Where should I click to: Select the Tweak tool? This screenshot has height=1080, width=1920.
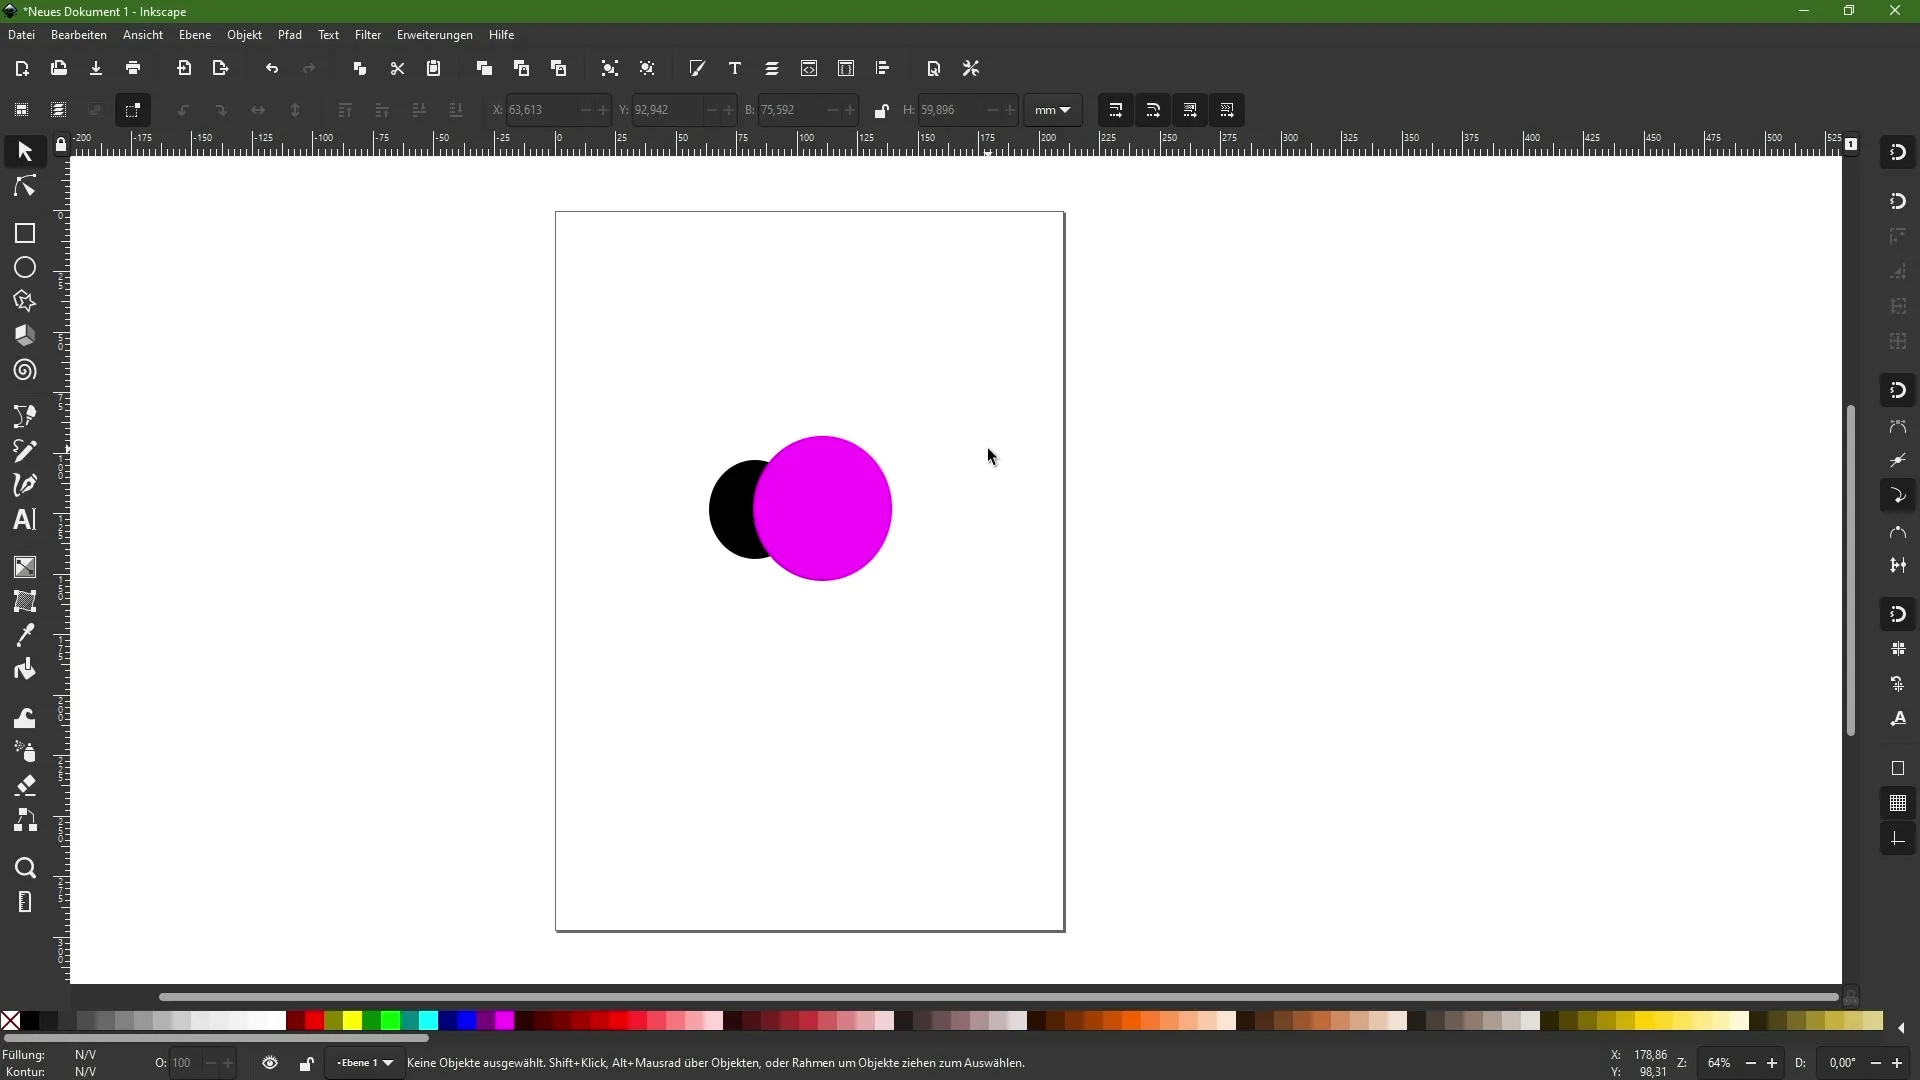click(25, 717)
